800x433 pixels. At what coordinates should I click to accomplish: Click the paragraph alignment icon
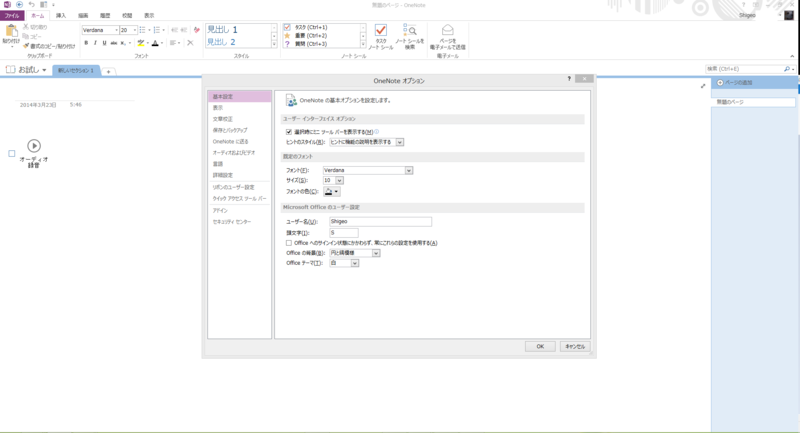tap(173, 43)
